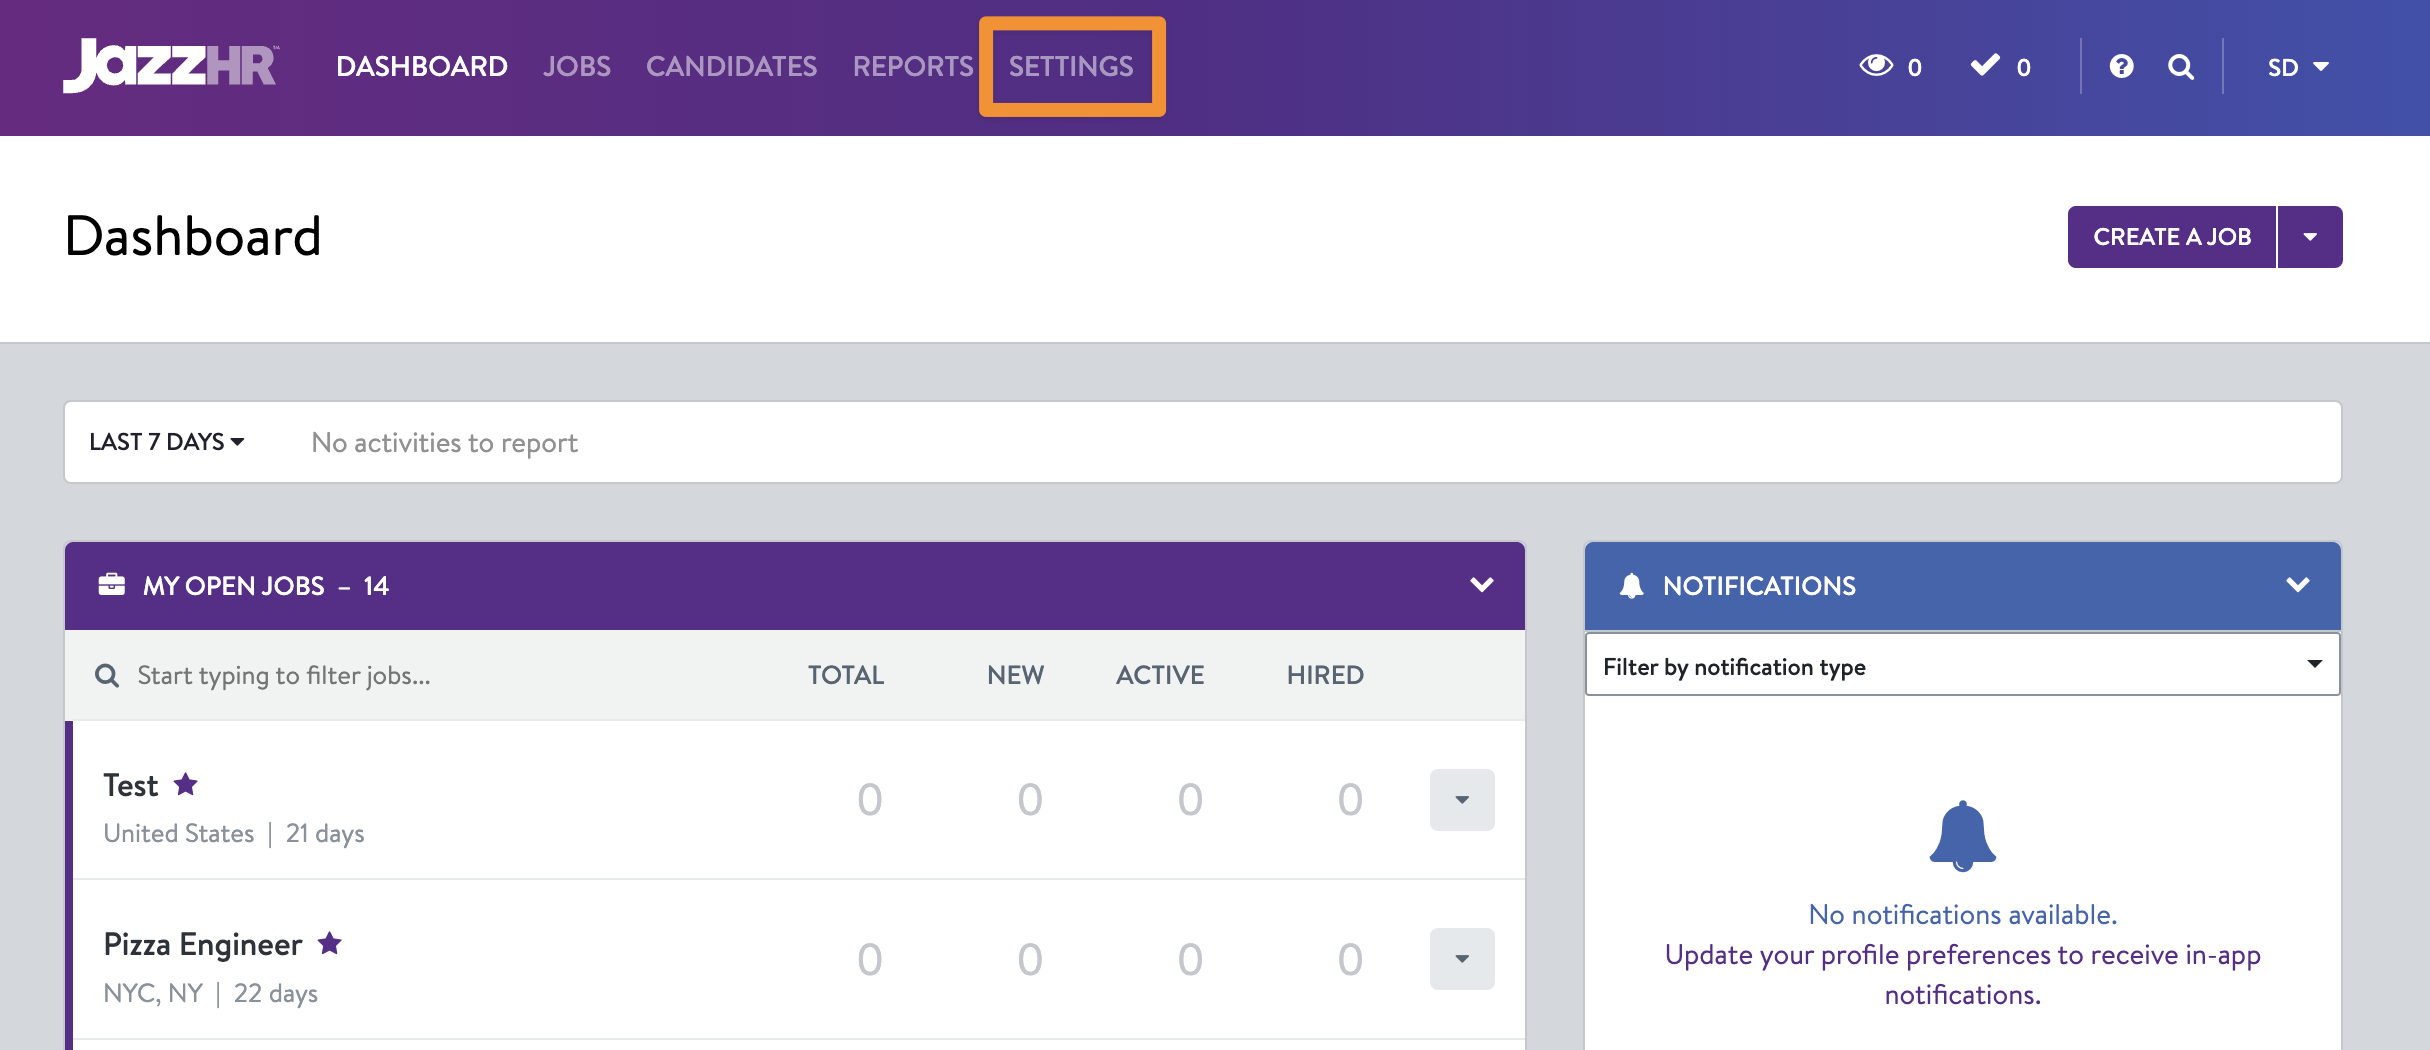Open the eye watch-list icon

coord(1876,66)
